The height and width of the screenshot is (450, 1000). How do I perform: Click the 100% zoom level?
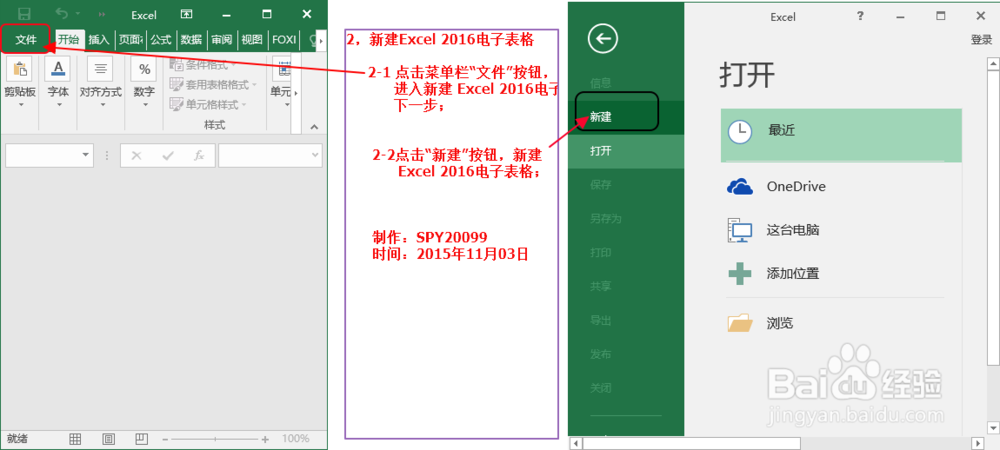295,439
